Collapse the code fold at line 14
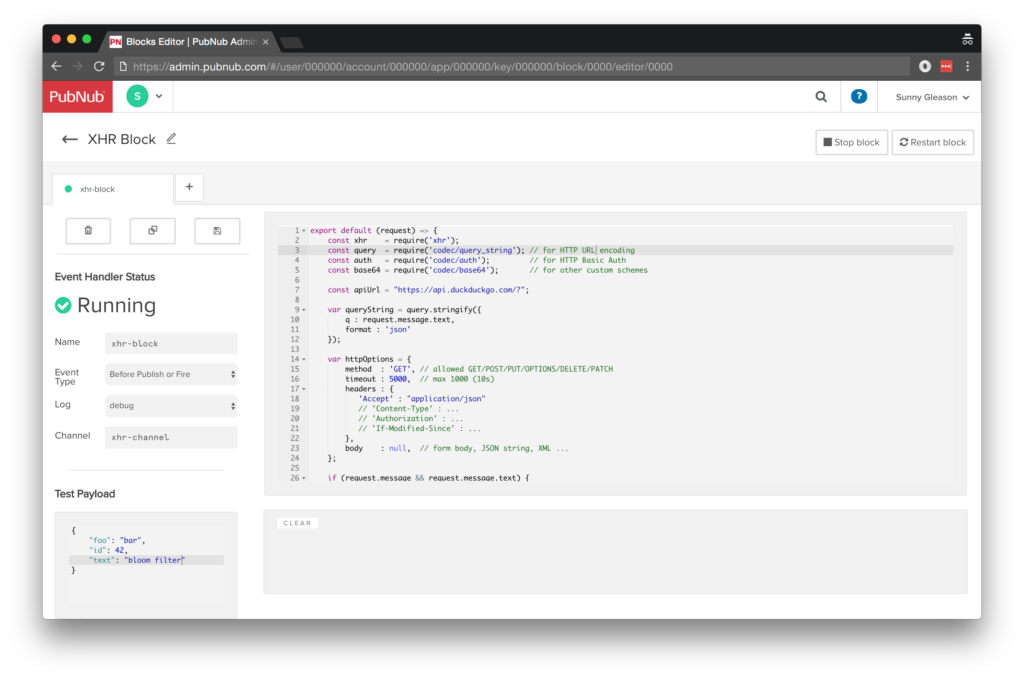The height and width of the screenshot is (680, 1024). (x=304, y=359)
